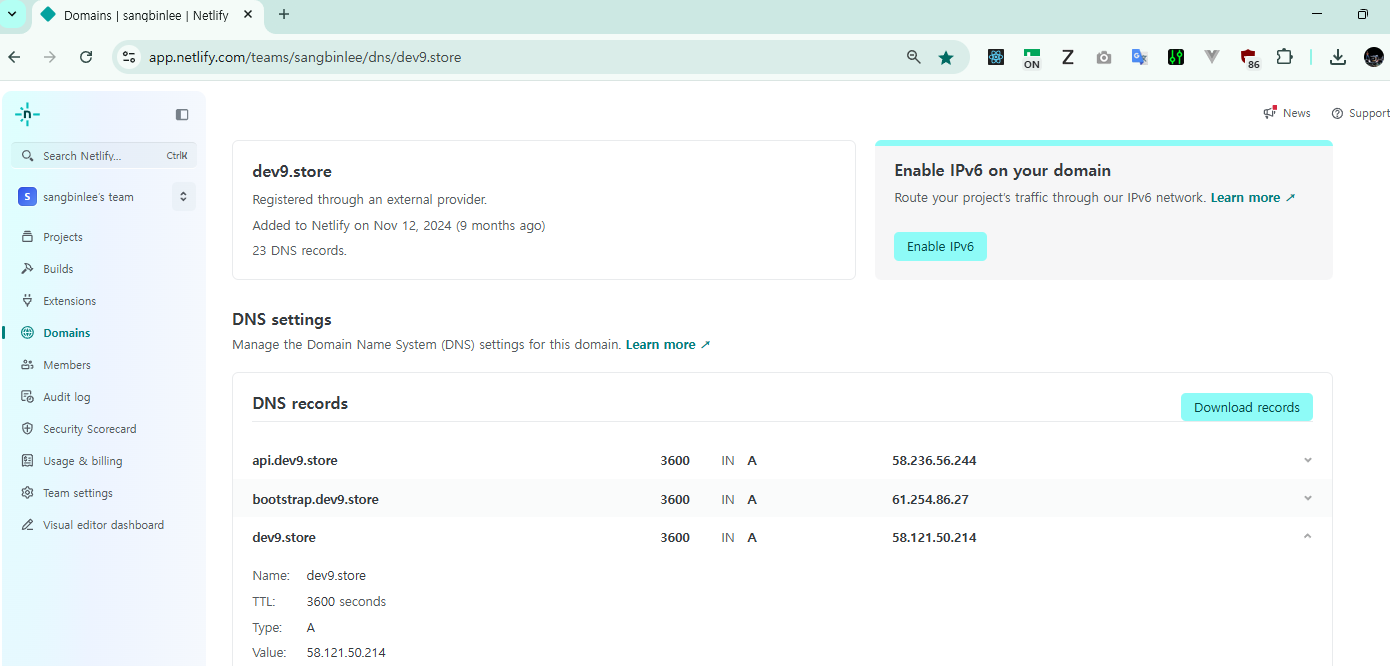Collapse the dev9.store record chevron

[x=1308, y=536]
